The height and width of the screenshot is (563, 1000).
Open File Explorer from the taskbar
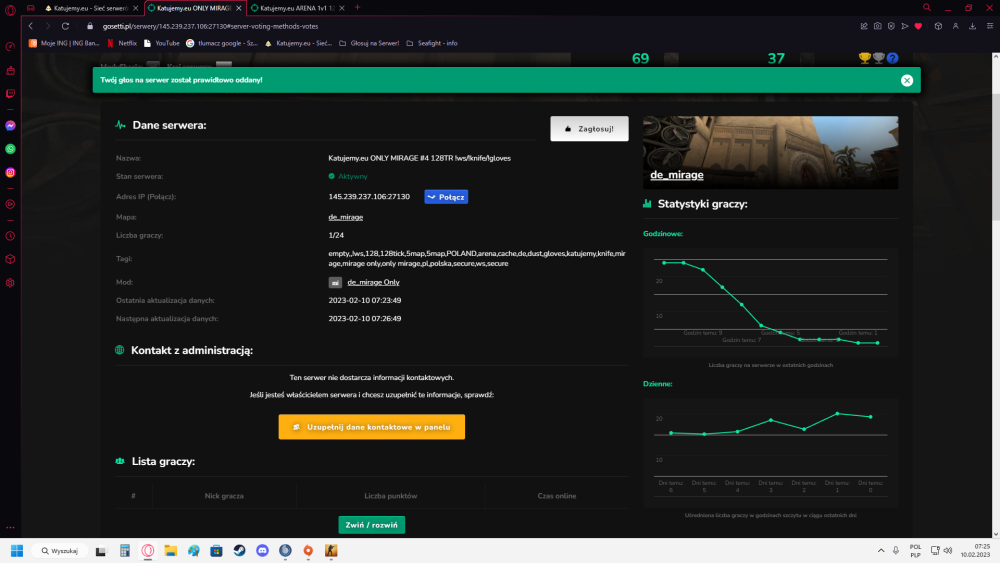click(170, 551)
